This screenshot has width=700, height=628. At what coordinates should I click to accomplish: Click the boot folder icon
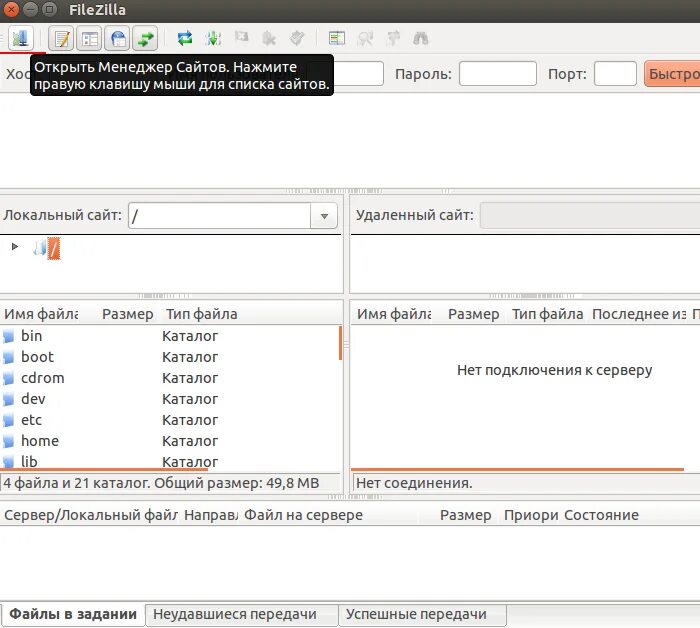pos(8,357)
